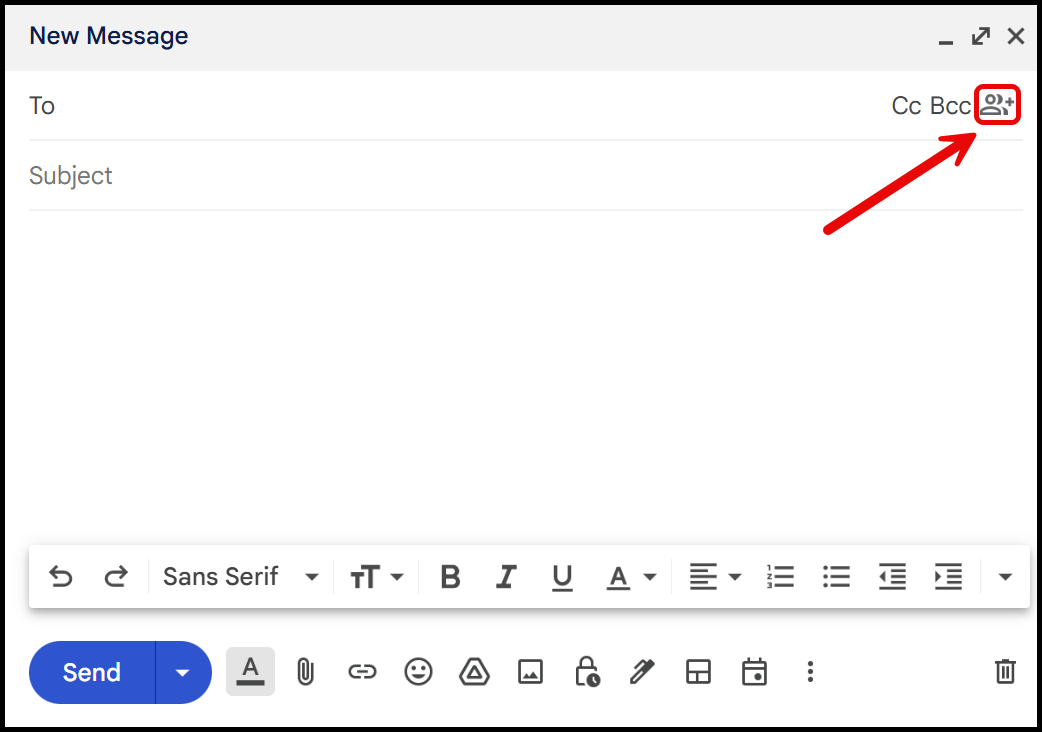1042x732 pixels.
Task: Insert a link with the chain icon
Action: pyautogui.click(x=362, y=672)
